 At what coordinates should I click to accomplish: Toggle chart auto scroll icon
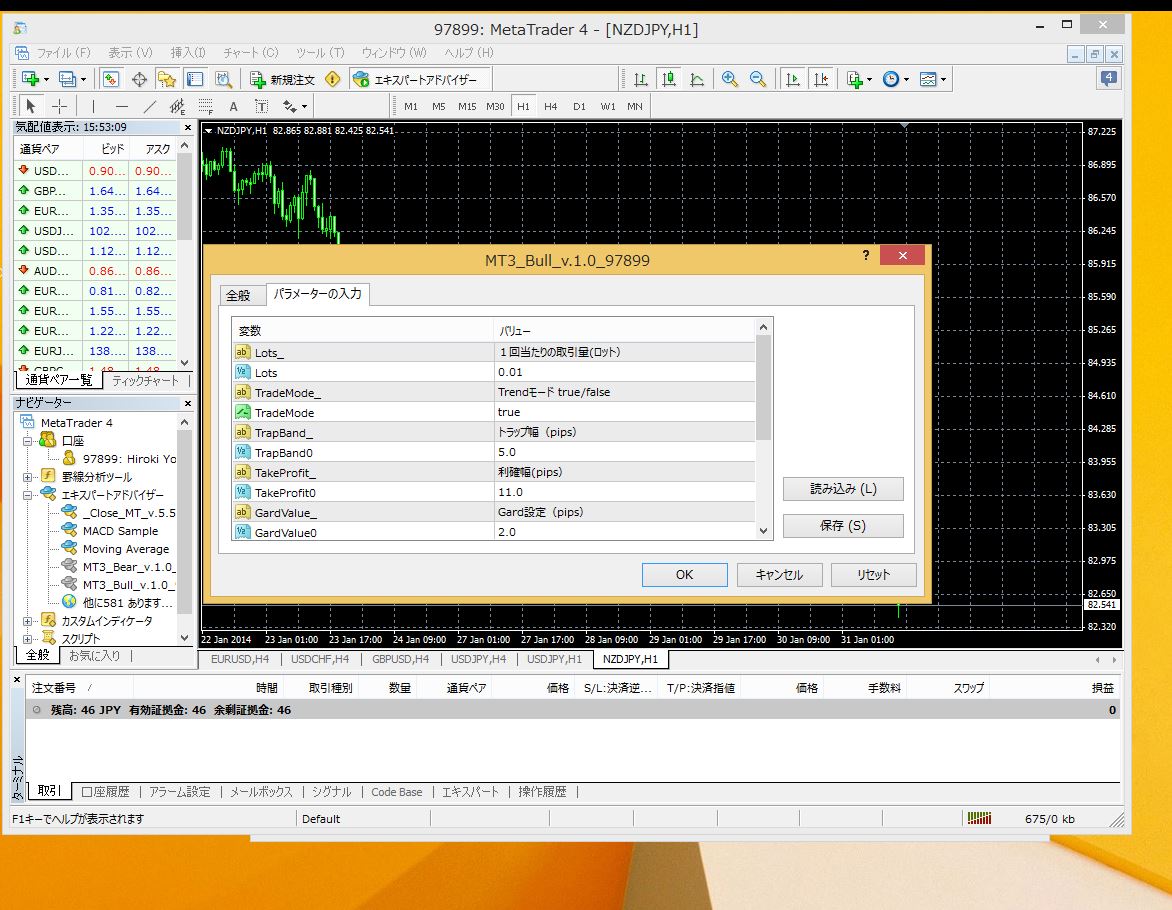pyautogui.click(x=793, y=79)
